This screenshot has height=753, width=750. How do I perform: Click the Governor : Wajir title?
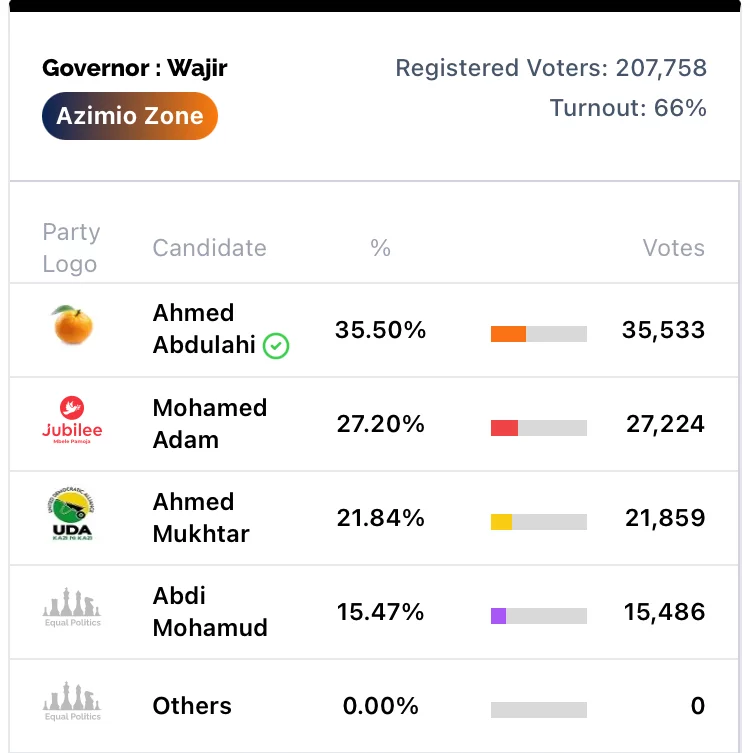pyautogui.click(x=134, y=68)
